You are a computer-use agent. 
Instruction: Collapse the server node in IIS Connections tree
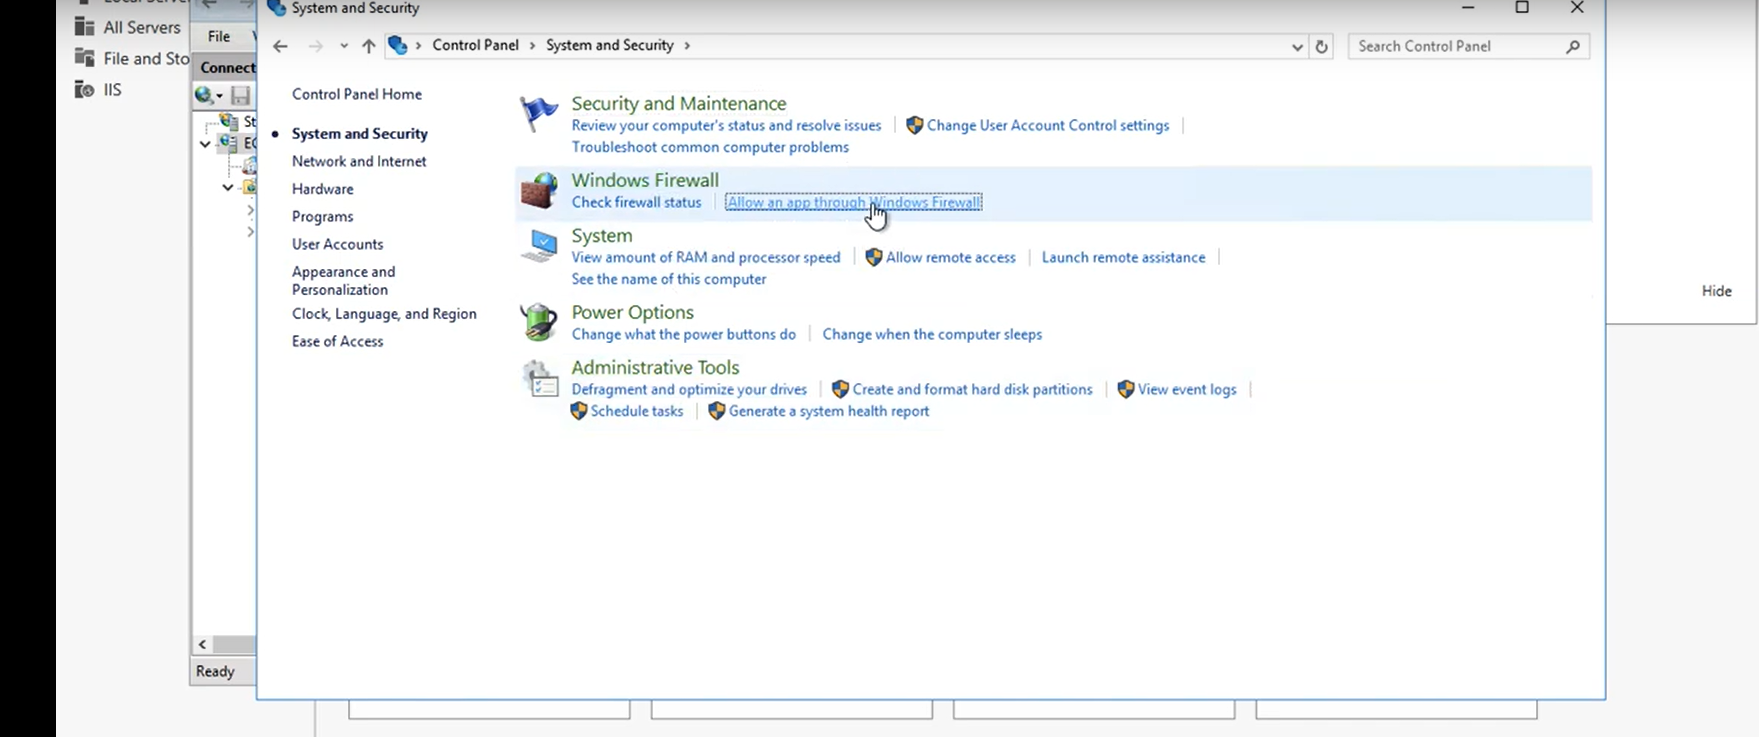(205, 144)
